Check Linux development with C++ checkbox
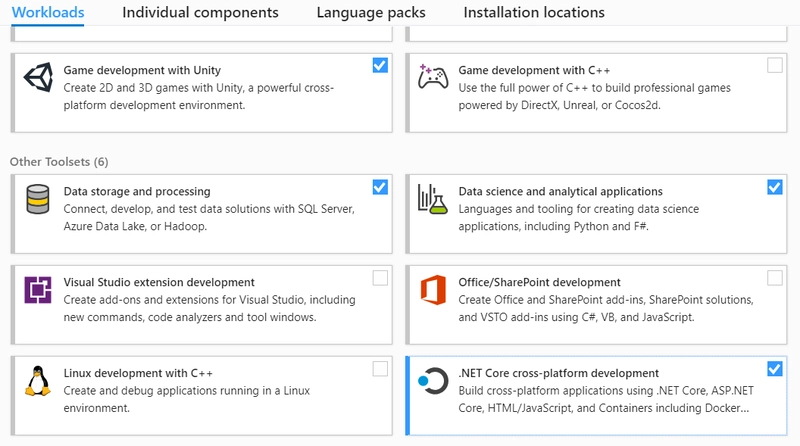 [380, 369]
